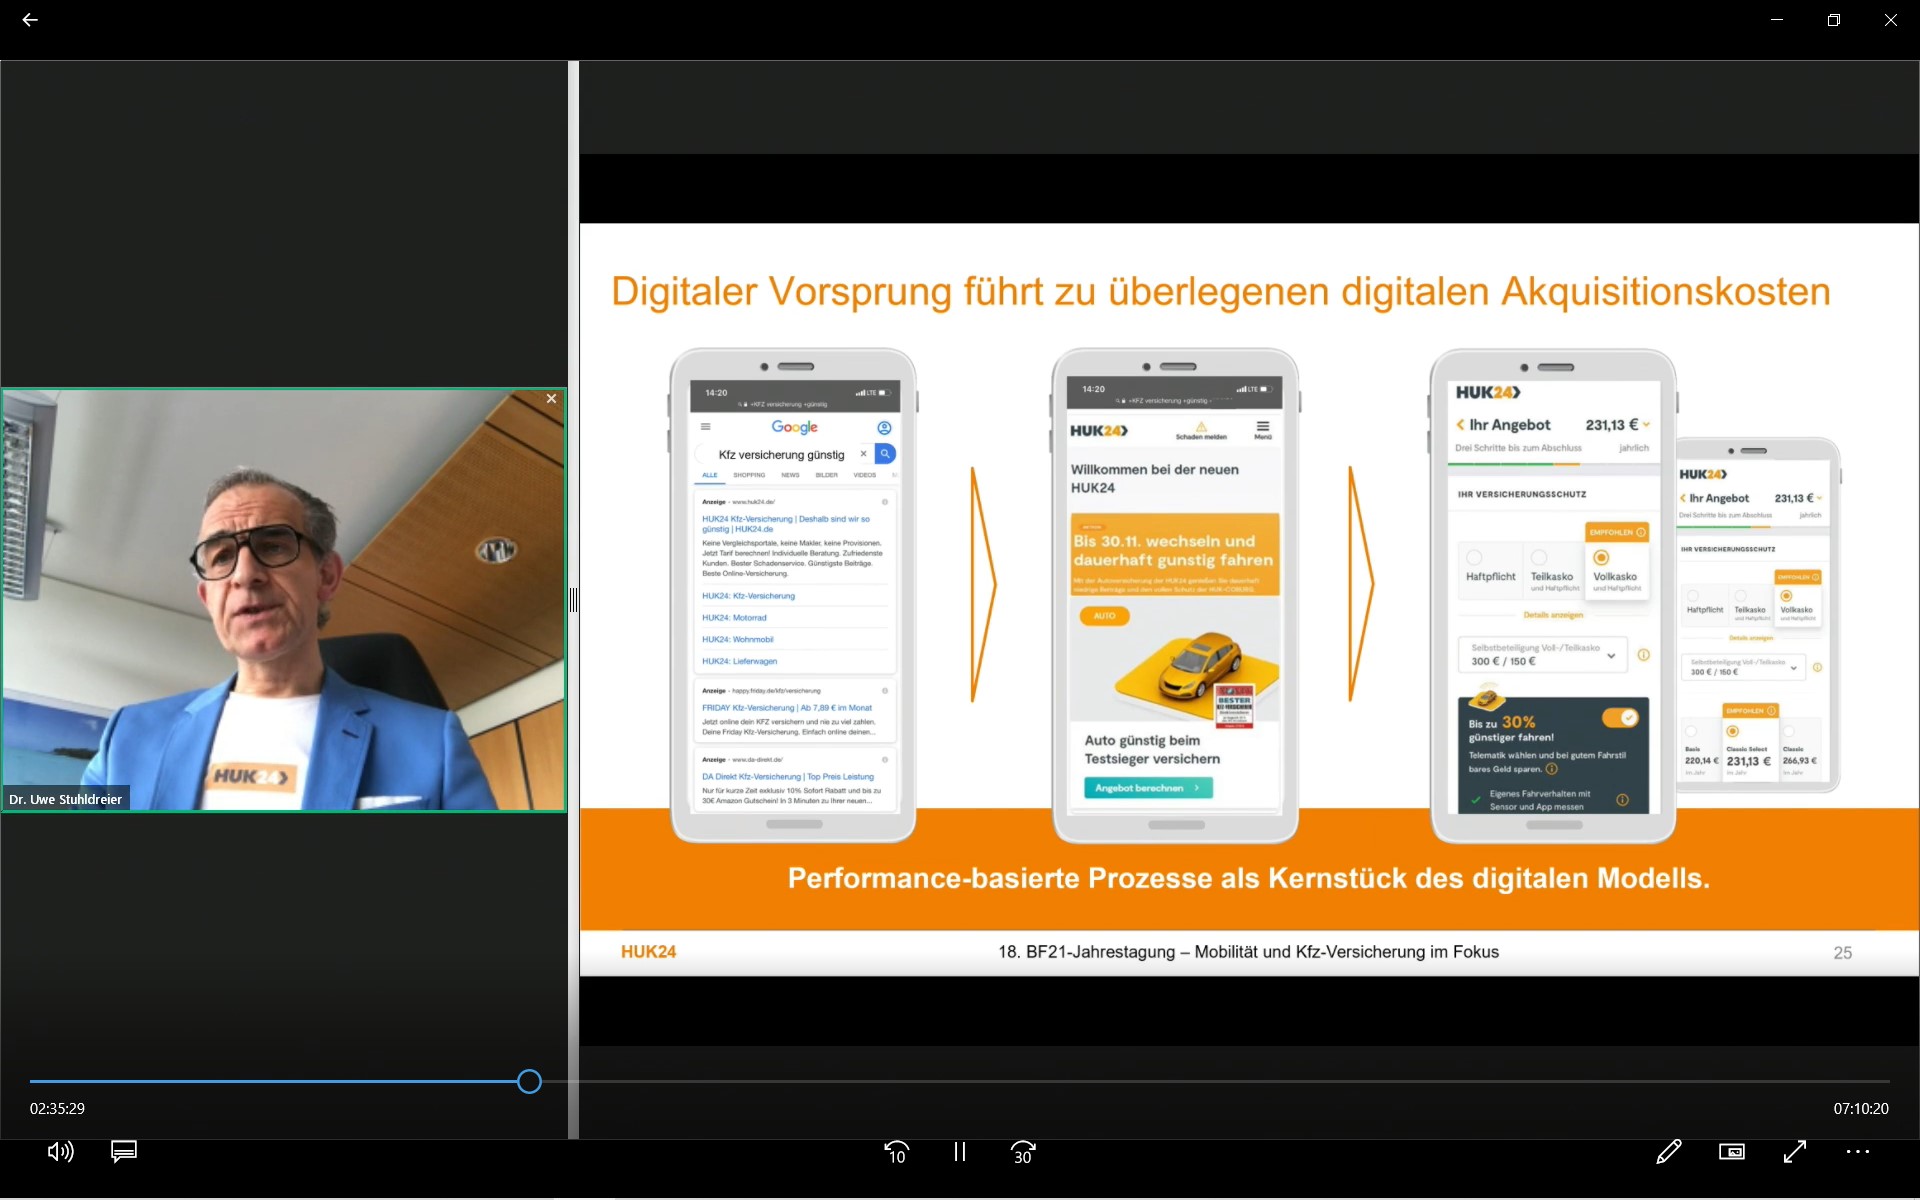Pause the video playback
Image resolution: width=1920 pixels, height=1200 pixels.
(960, 1152)
